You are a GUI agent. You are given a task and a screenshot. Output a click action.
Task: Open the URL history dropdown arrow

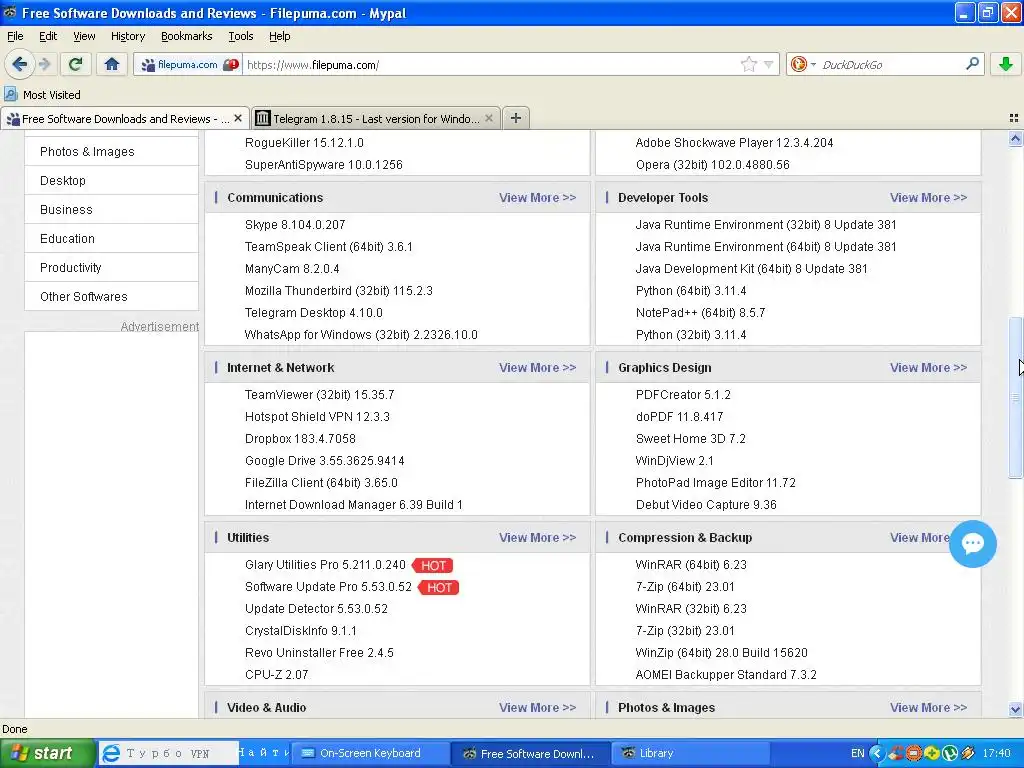pos(769,65)
